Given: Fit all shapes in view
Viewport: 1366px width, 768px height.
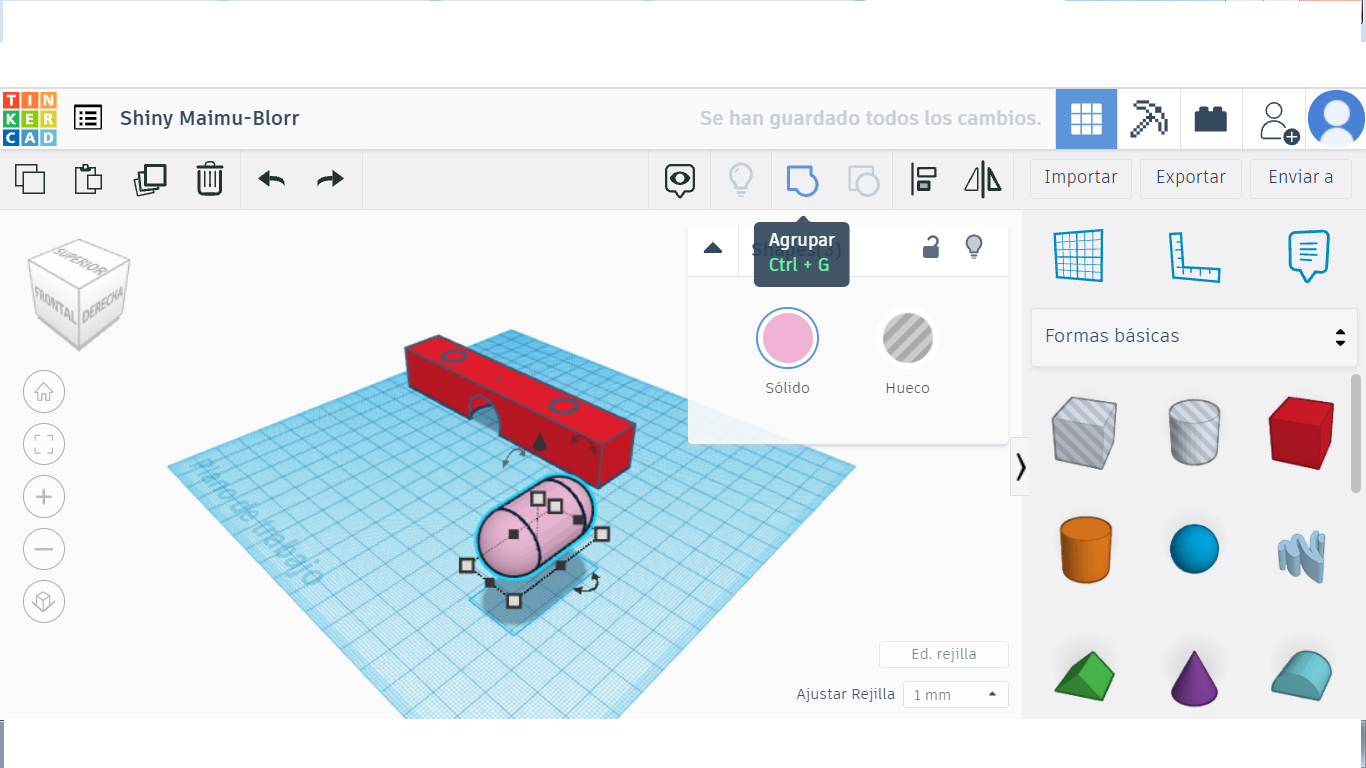Looking at the screenshot, I should (44, 444).
